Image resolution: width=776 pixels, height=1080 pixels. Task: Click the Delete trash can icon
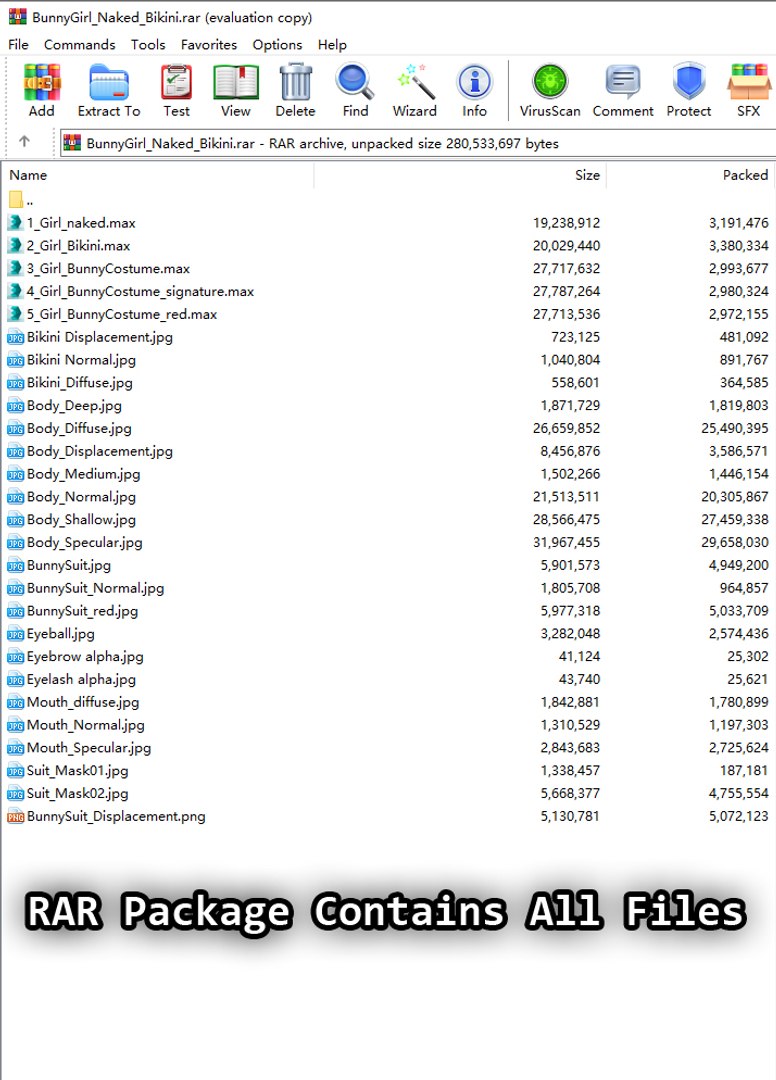(295, 83)
